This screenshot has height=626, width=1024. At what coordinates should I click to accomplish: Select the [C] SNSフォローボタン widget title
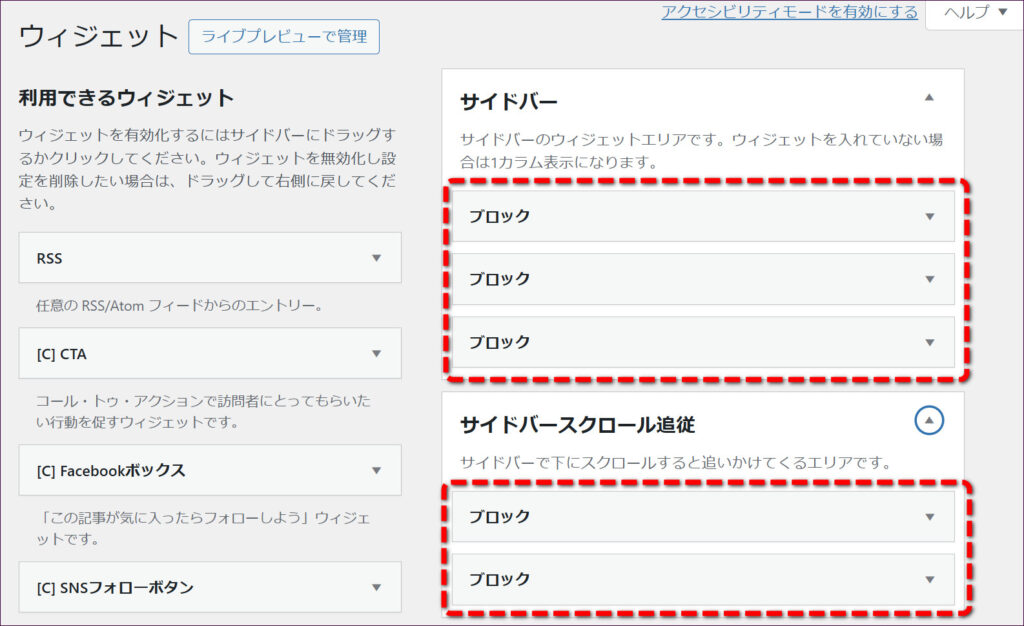[x=115, y=587]
